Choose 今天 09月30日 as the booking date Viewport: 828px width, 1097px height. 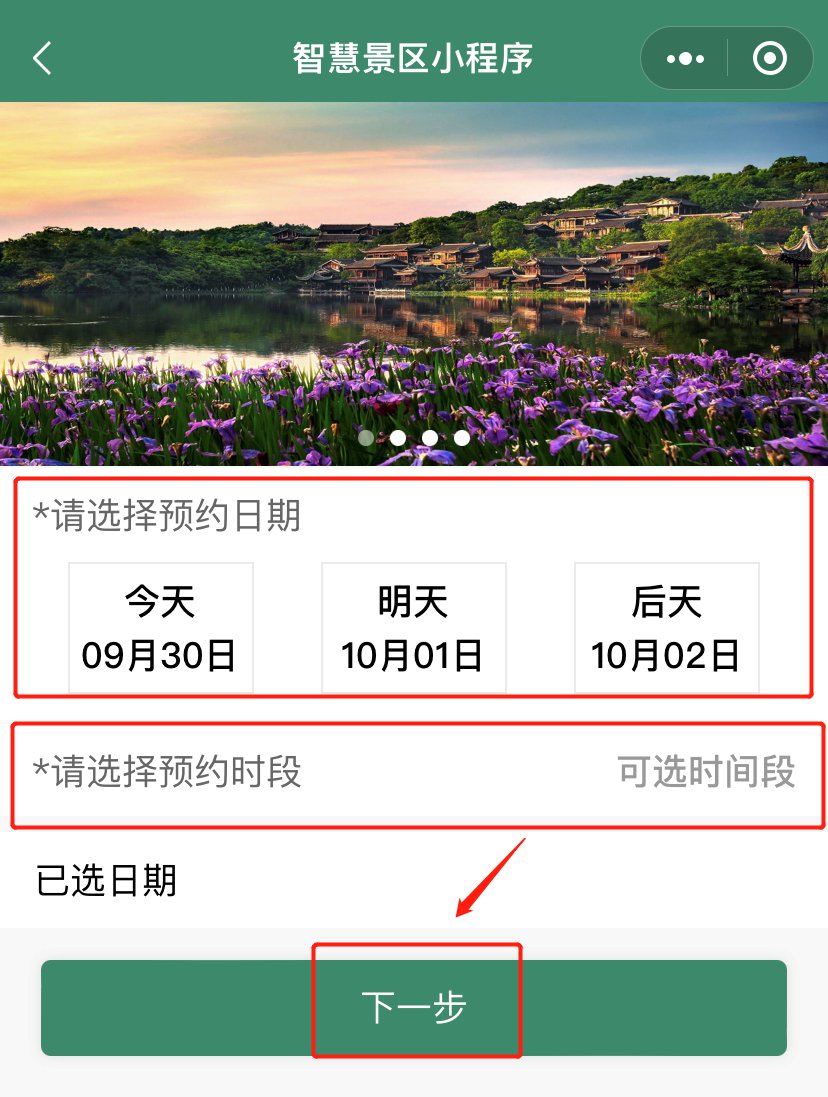161,628
